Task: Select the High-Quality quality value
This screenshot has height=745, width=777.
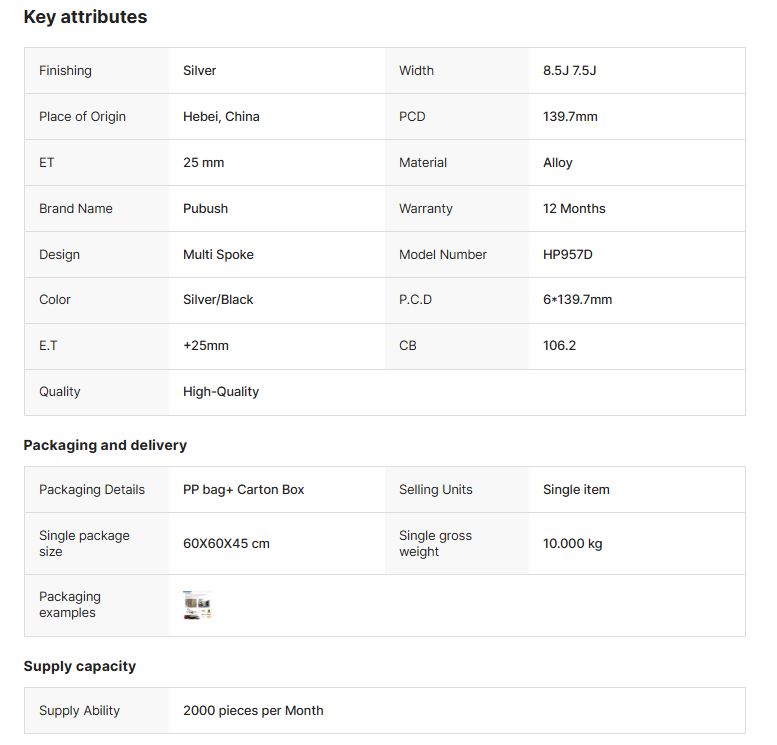Action: point(221,392)
